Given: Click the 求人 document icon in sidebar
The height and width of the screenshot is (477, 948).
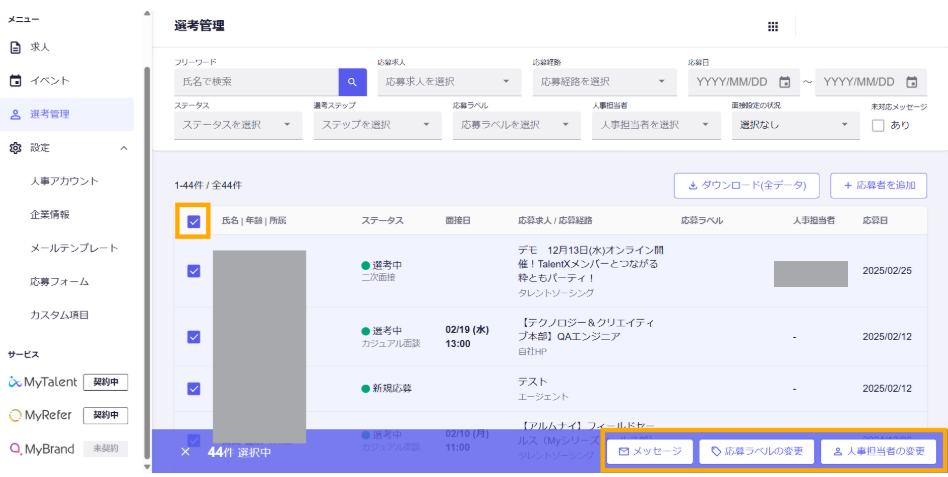Looking at the screenshot, I should click(x=15, y=47).
